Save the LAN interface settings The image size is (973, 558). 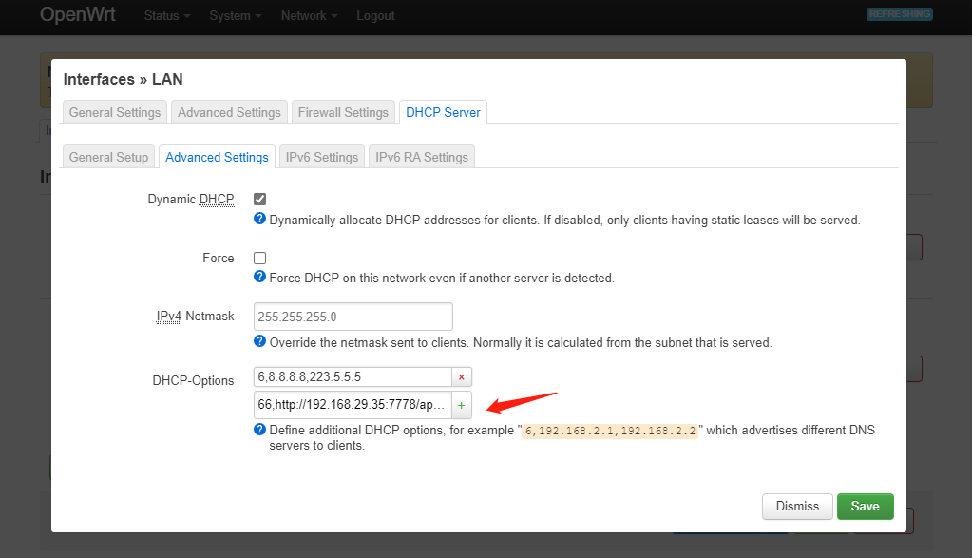click(865, 506)
